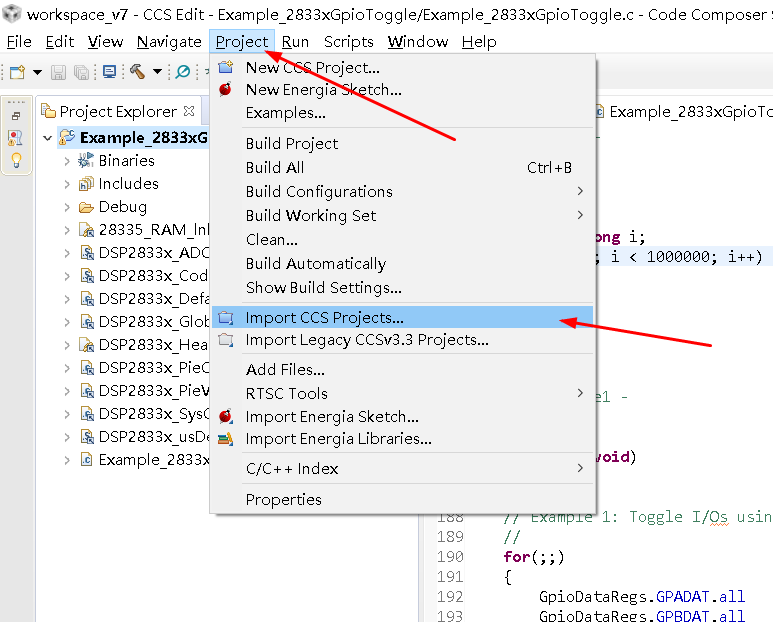Select the Example_2833x c file item
773x622 pixels.
tap(154, 460)
